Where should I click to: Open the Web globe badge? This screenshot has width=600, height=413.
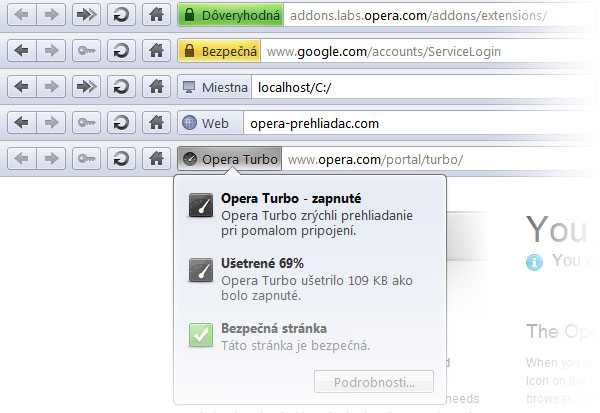coord(210,123)
